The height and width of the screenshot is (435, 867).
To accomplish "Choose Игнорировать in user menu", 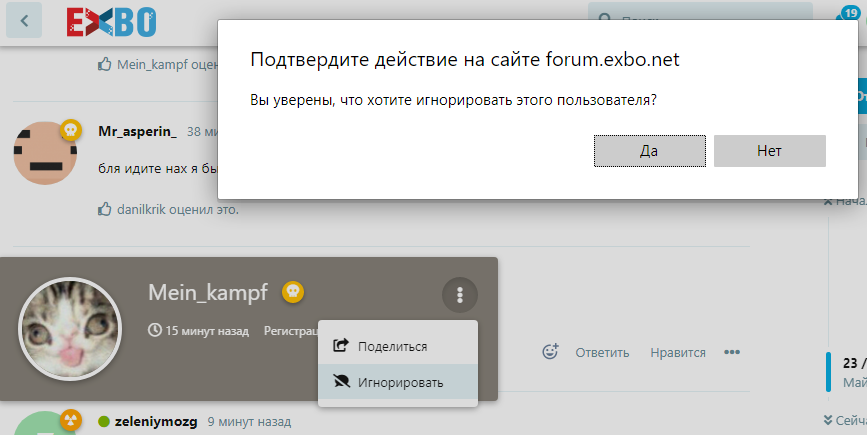I will tap(398, 382).
